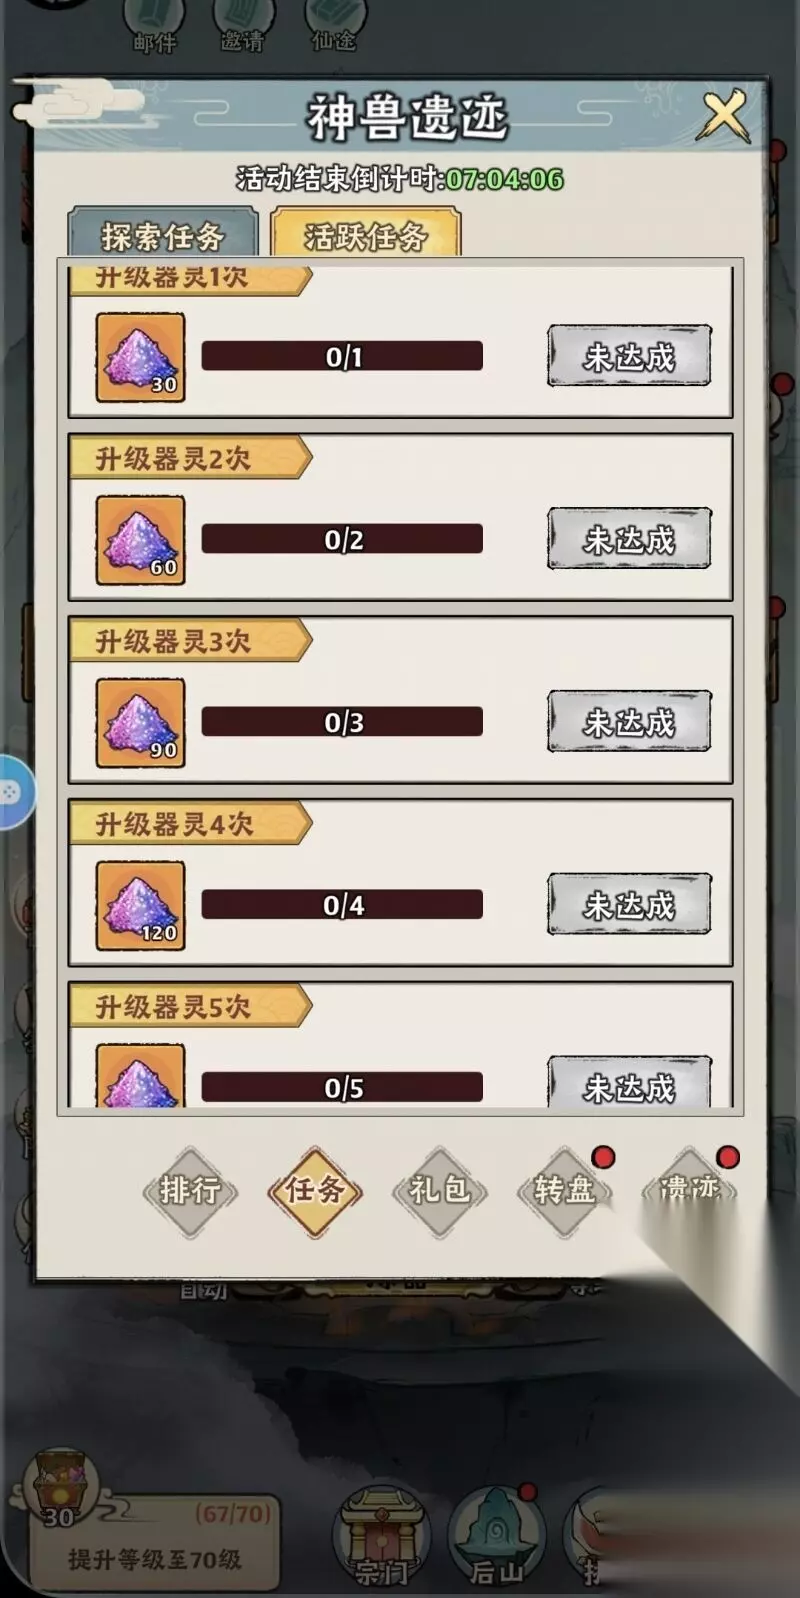
Task: Open the 礼包 gift pack diamond icon
Action: (x=439, y=1190)
